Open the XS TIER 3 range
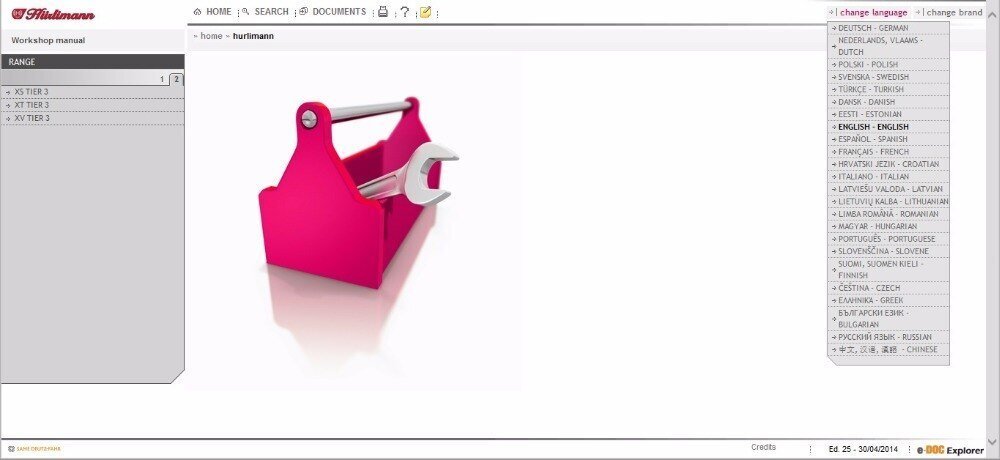This screenshot has height=460, width=1000. pos(32,92)
